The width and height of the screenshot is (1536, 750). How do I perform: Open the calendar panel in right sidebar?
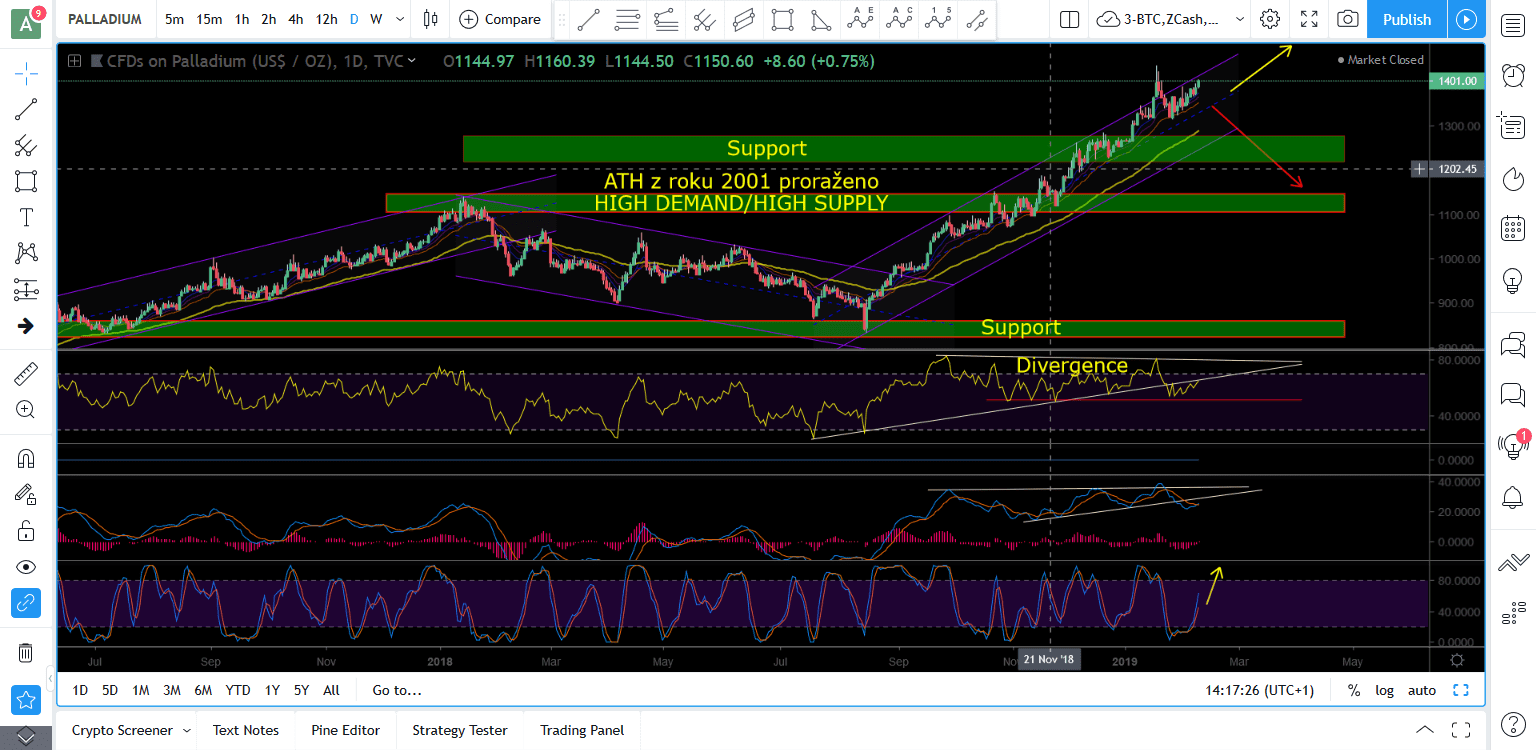(1512, 228)
